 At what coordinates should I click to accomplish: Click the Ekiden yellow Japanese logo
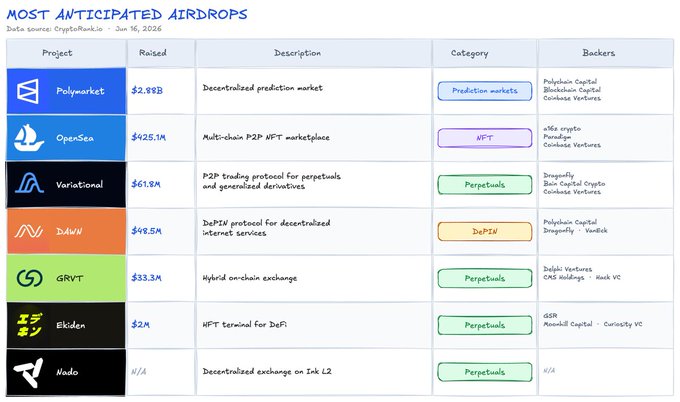(29, 325)
